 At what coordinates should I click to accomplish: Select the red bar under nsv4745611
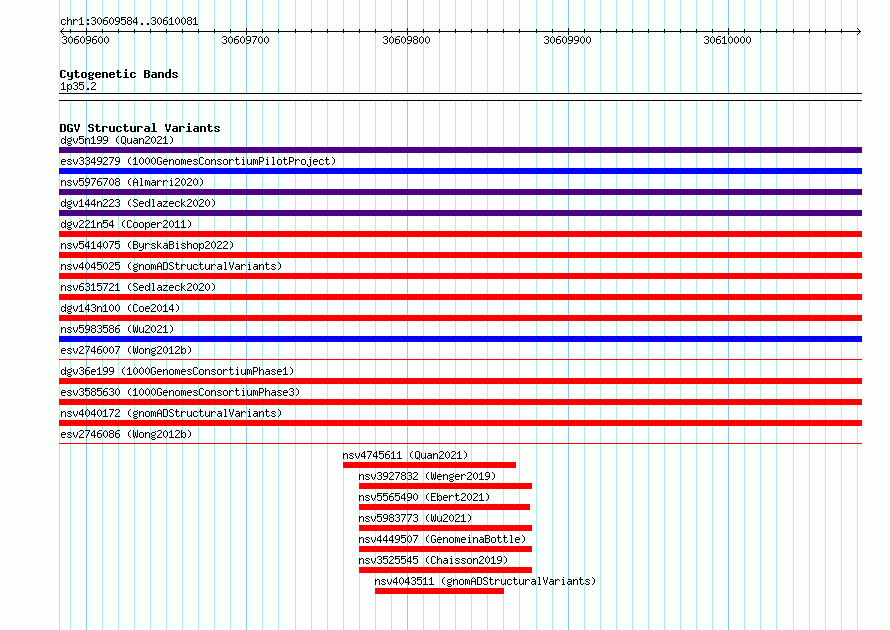(429, 465)
